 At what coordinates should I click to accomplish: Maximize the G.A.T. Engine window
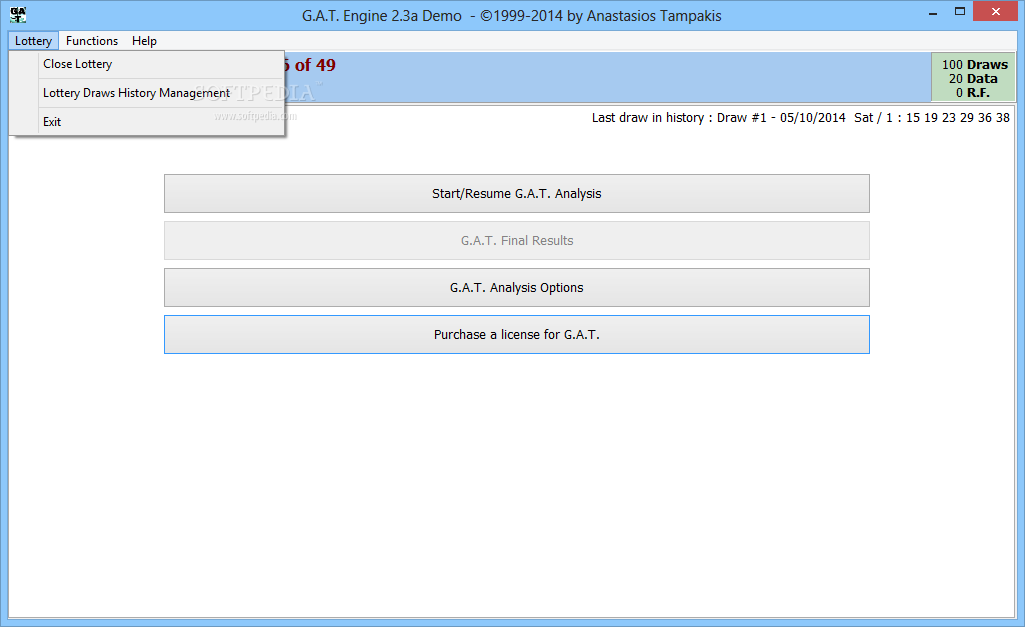coord(960,12)
